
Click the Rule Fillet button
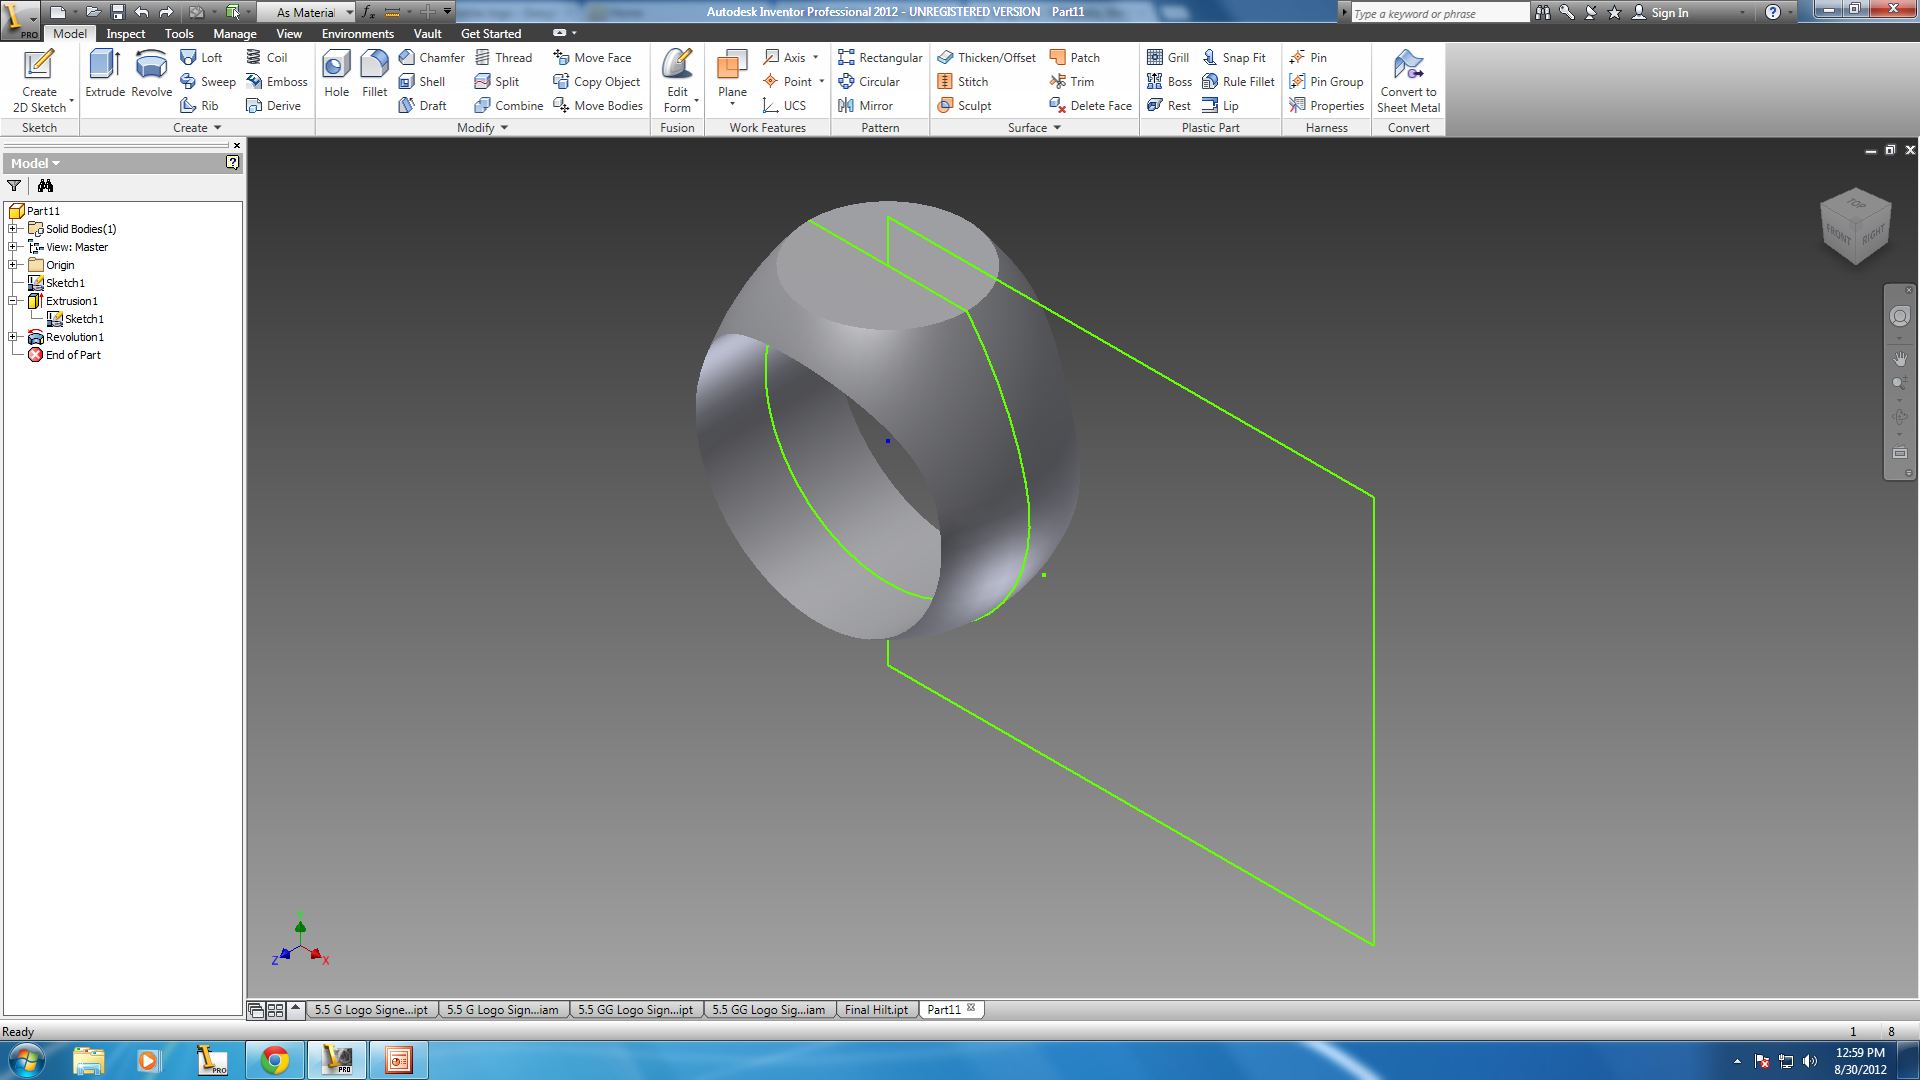tap(1238, 82)
